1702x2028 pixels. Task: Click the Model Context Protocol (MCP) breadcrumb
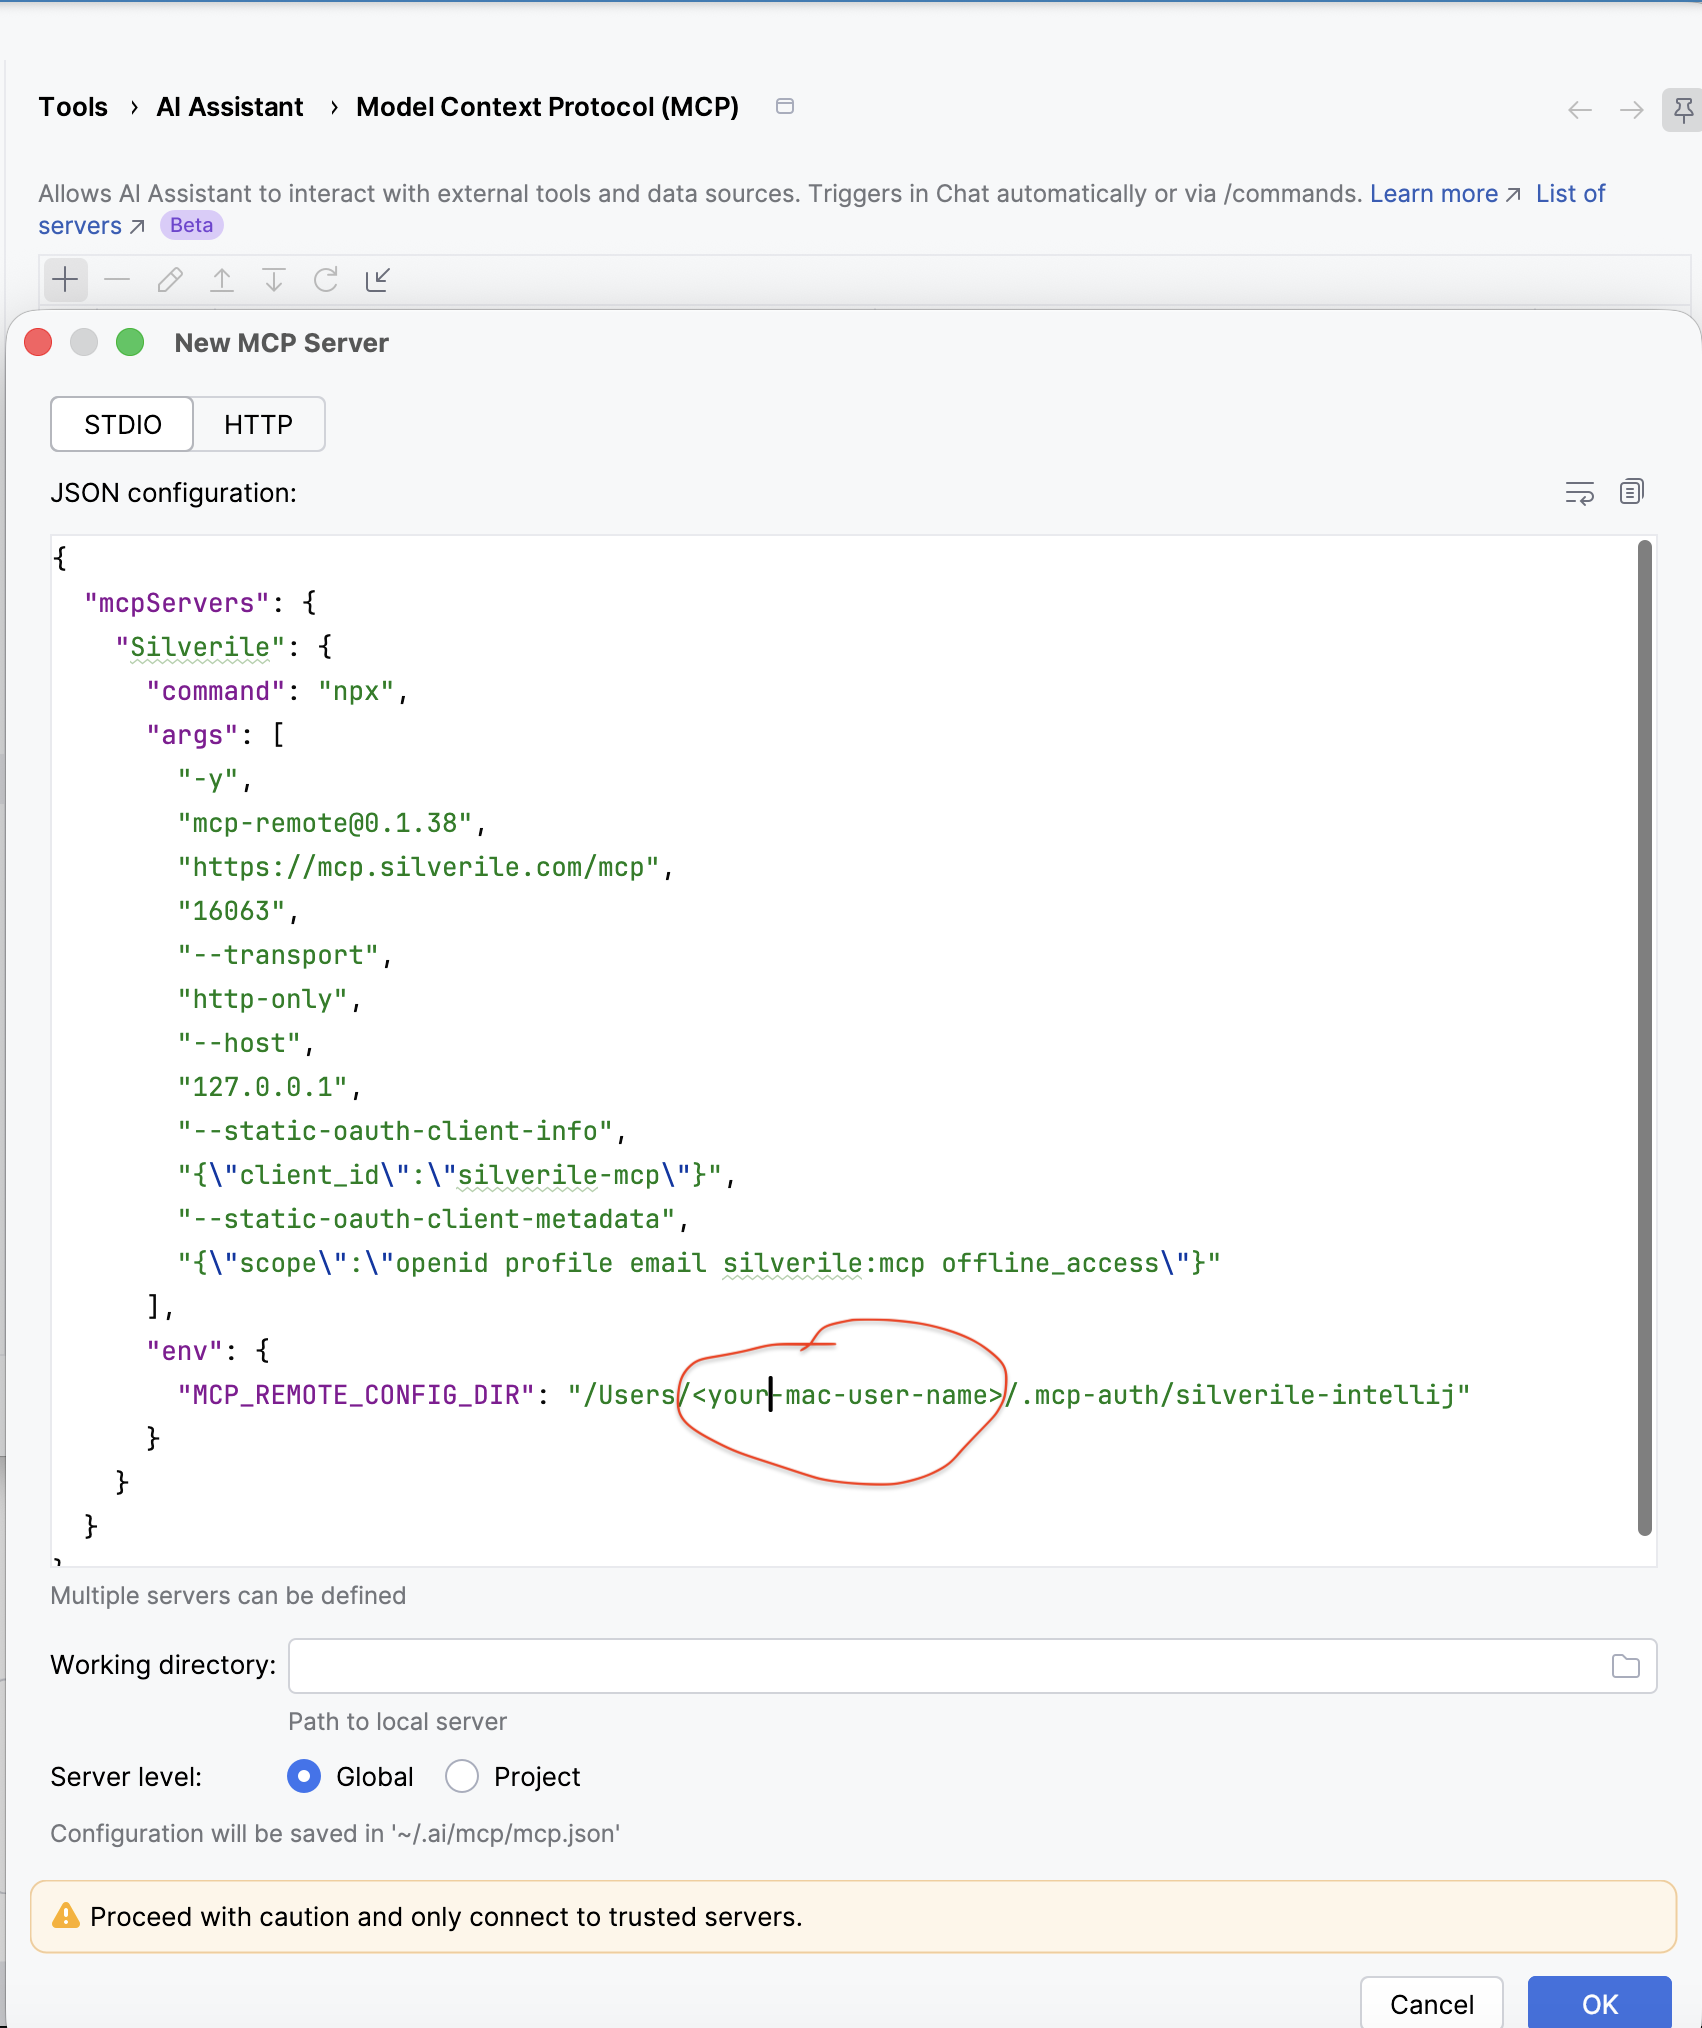click(x=547, y=107)
